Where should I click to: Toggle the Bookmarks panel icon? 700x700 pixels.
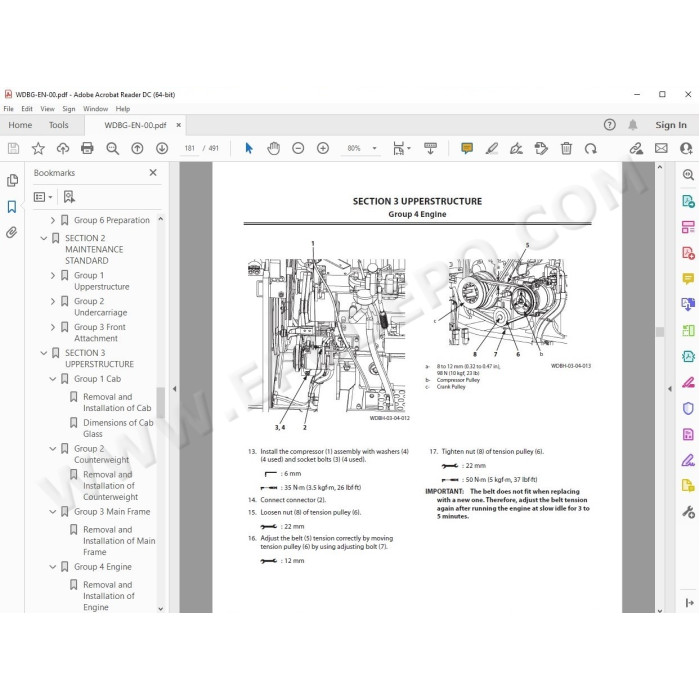(12, 207)
